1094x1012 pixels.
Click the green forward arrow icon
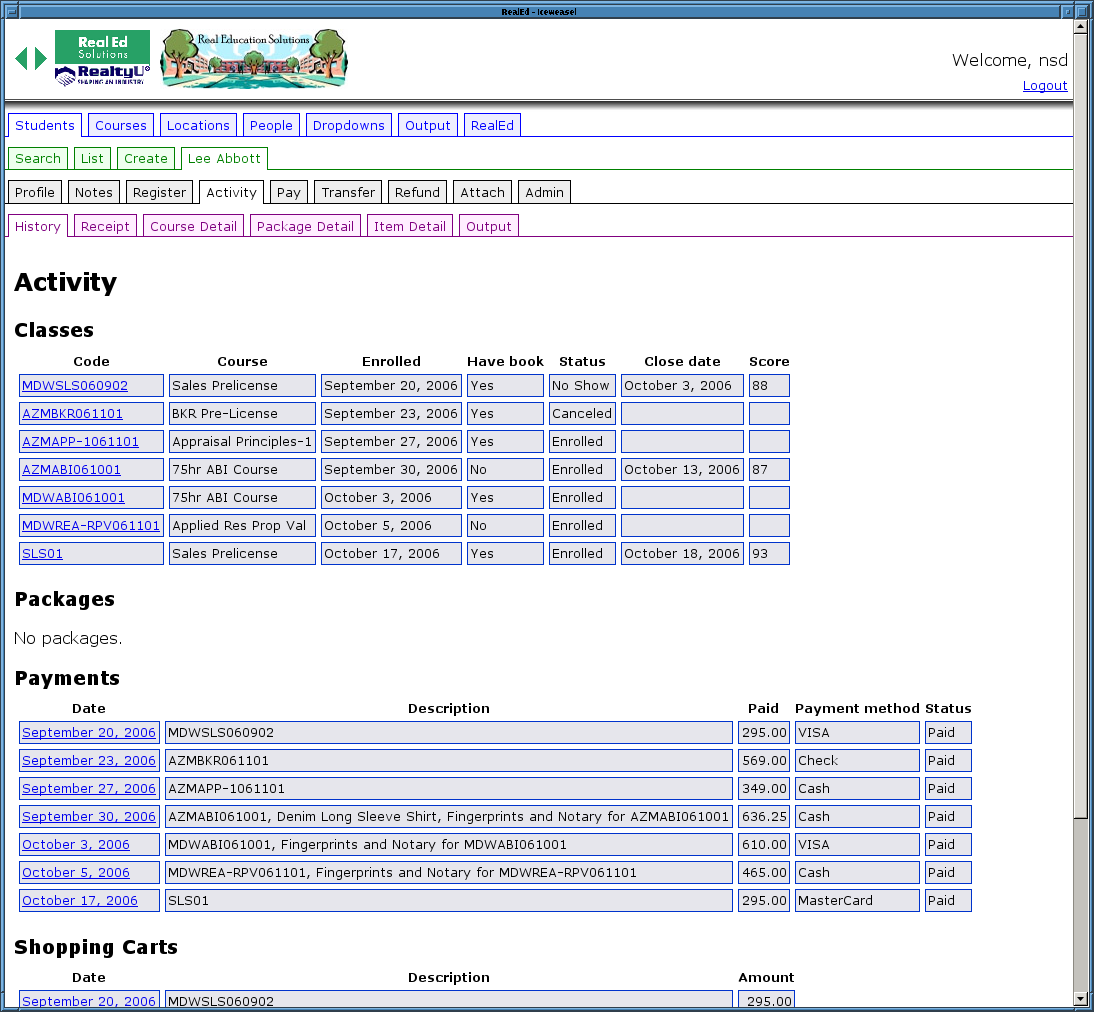[x=41, y=59]
